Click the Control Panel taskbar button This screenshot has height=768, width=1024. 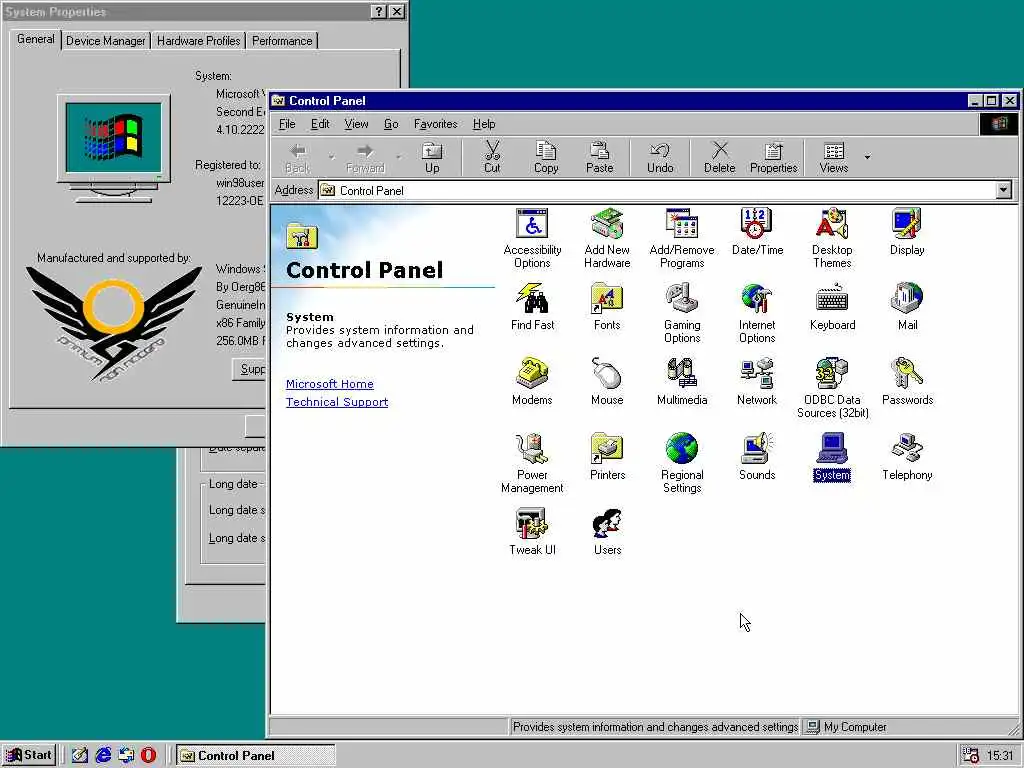[255, 755]
